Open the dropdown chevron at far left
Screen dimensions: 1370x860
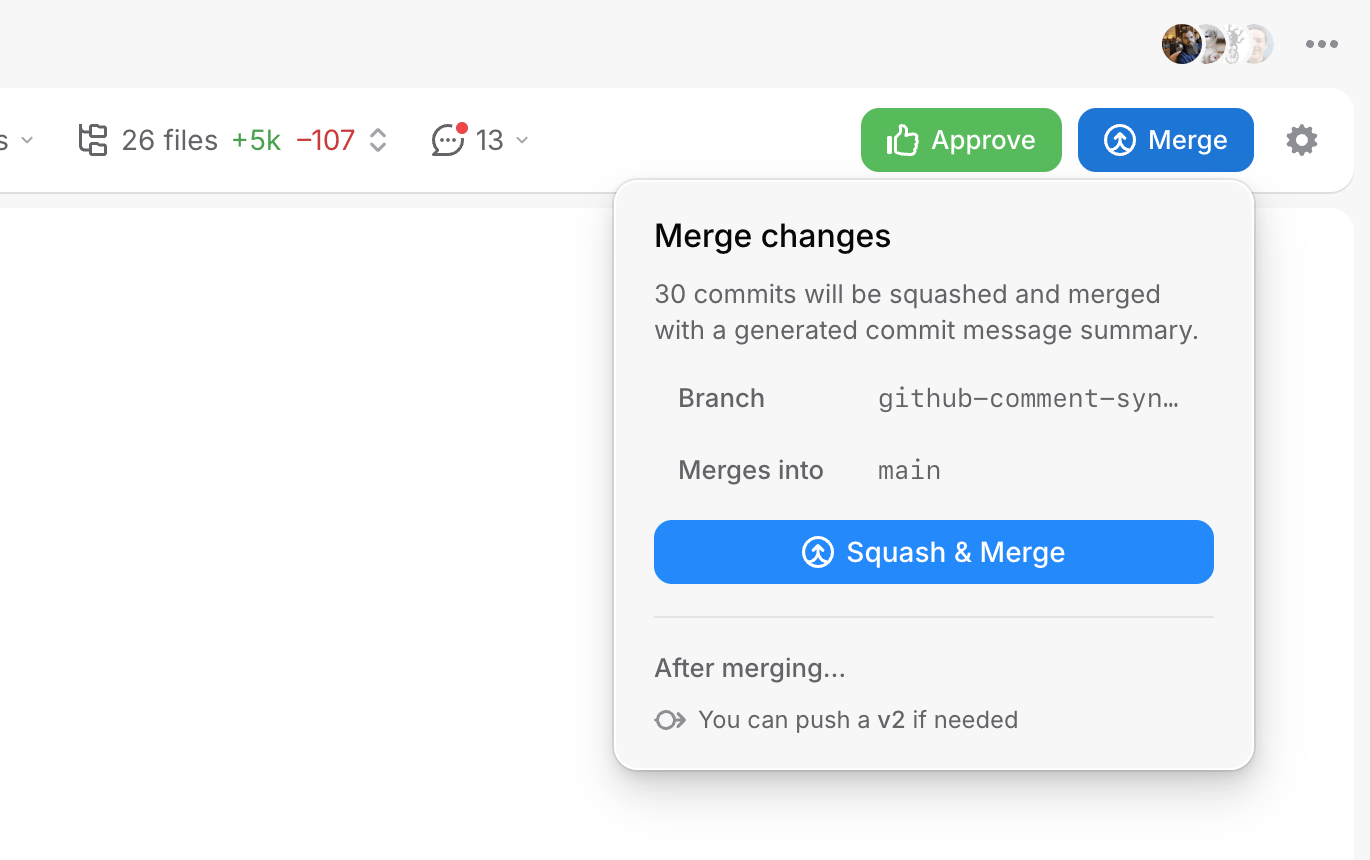27,140
